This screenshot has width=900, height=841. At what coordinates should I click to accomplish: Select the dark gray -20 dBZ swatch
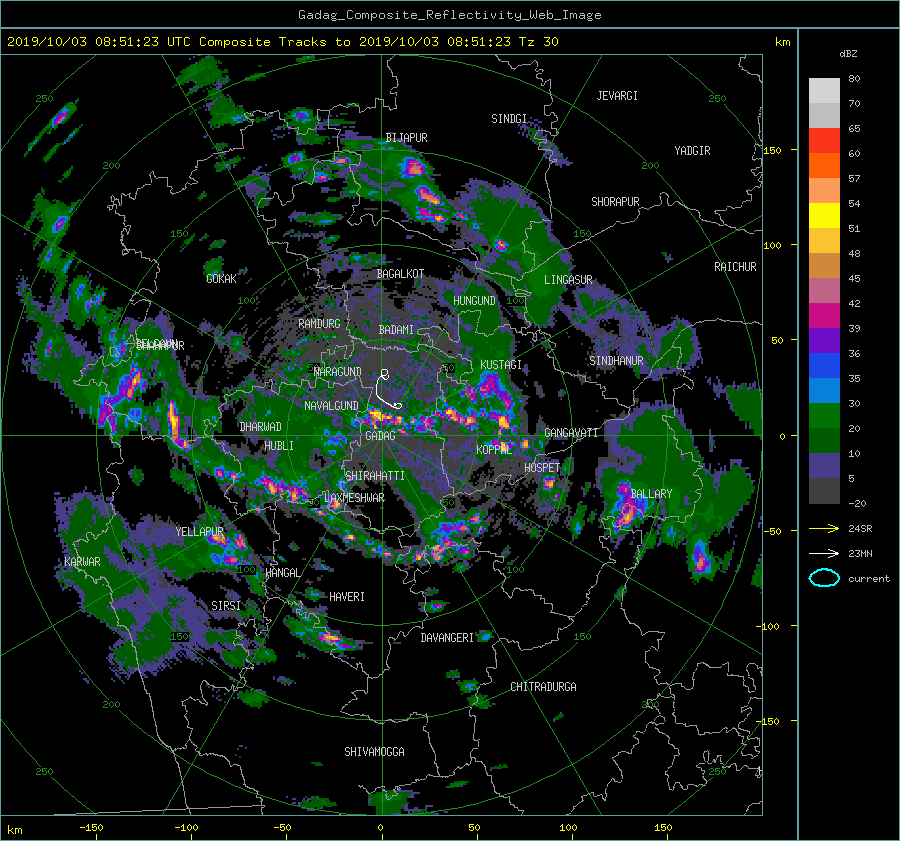click(x=824, y=490)
